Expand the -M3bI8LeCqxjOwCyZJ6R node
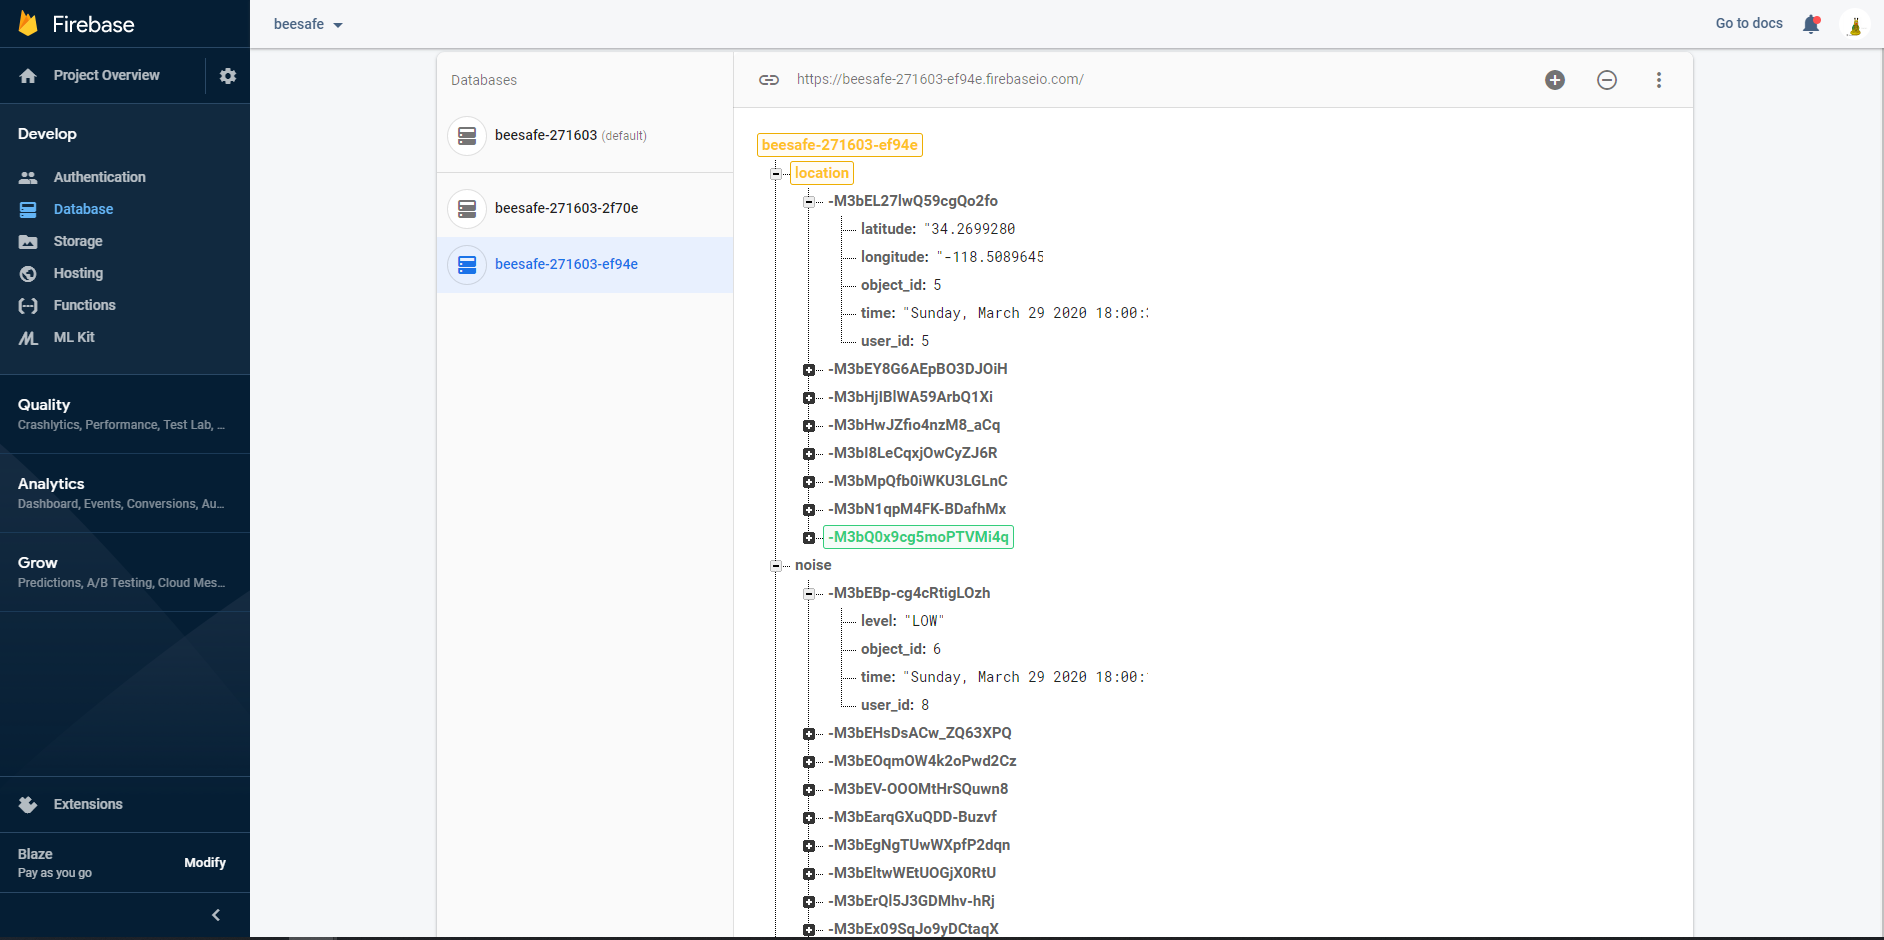The width and height of the screenshot is (1884, 940). coord(809,454)
